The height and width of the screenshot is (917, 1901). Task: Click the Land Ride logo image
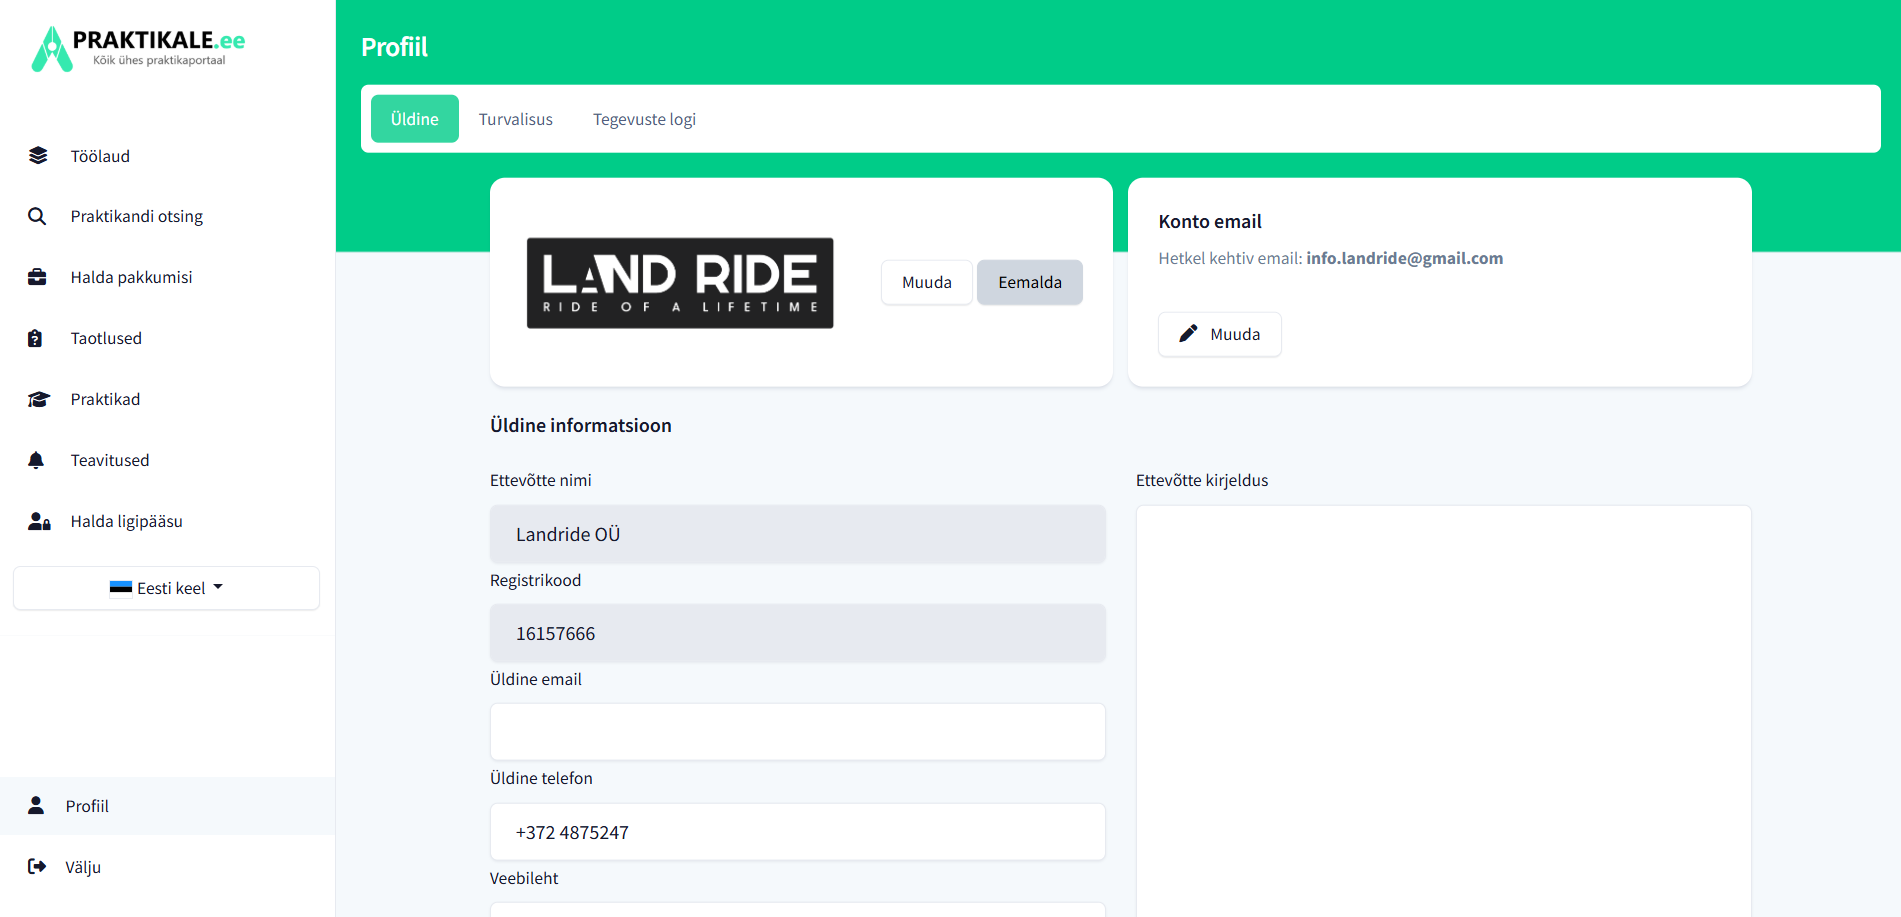point(680,283)
